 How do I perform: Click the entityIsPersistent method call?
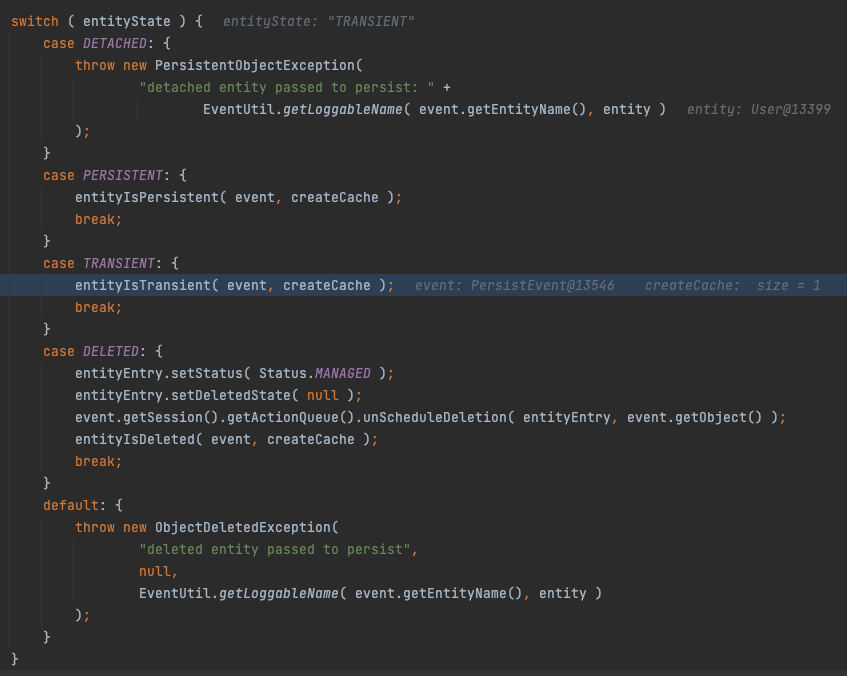tap(147, 198)
